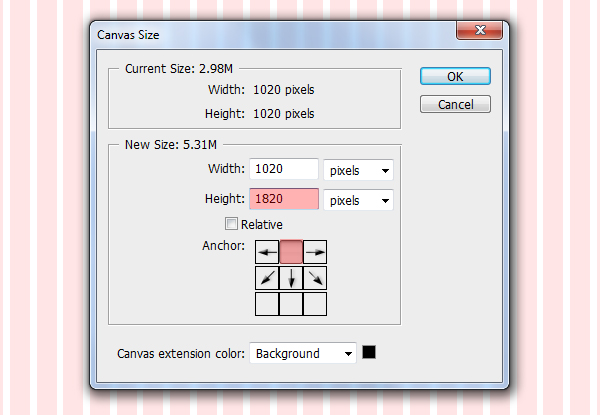600x415 pixels.
Task: Select the down-left arrow anchor cell
Action: (x=267, y=278)
